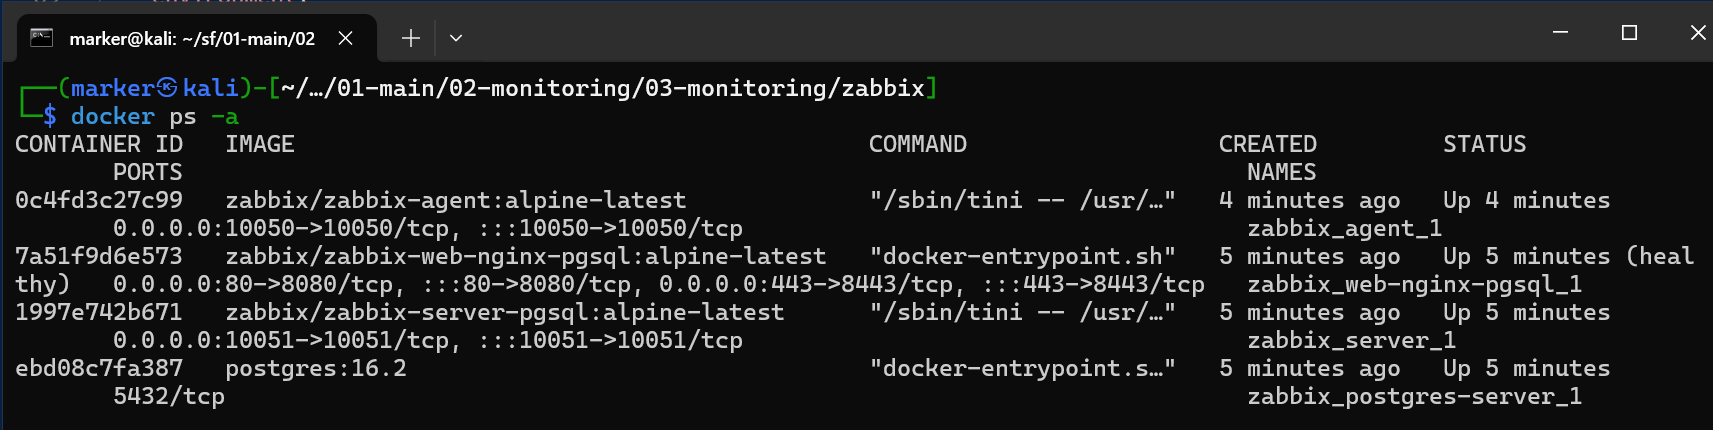1713x430 pixels.
Task: Expand the new tab profiles dropdown chevron
Action: click(456, 38)
